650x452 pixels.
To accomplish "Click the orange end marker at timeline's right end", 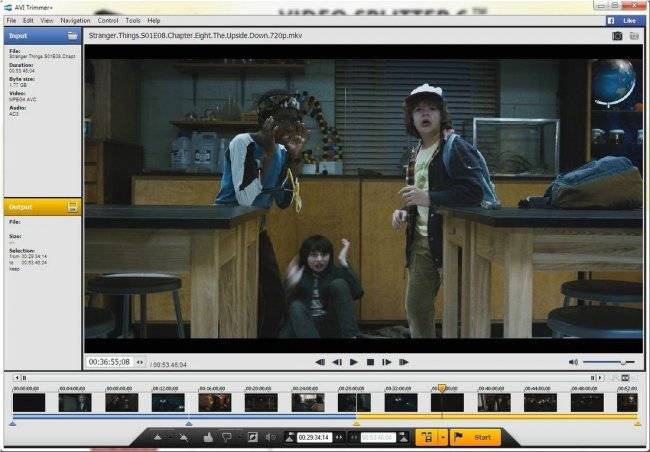I will 637,423.
